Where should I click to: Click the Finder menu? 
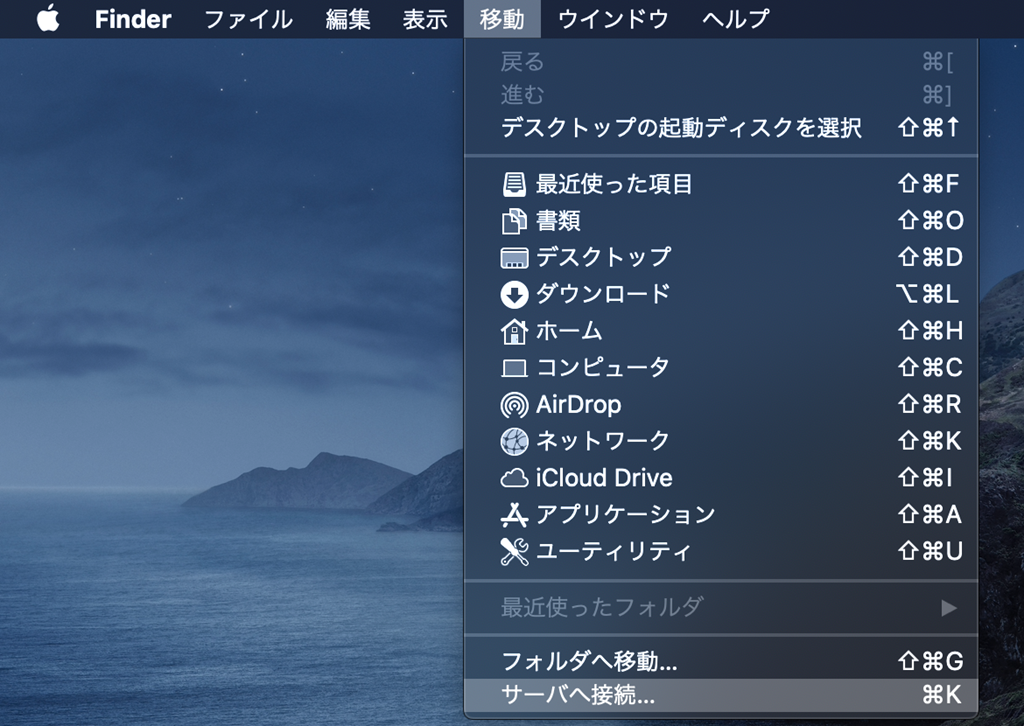coord(133,19)
